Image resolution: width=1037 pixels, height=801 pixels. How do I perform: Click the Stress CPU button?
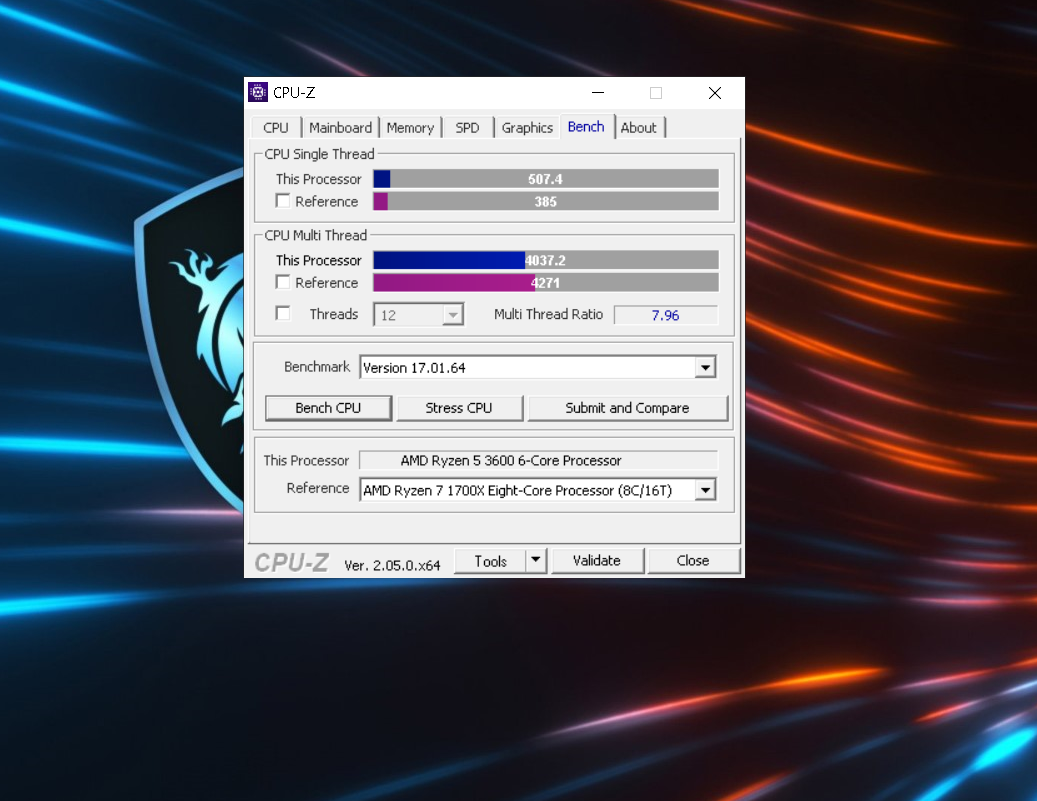tap(459, 408)
